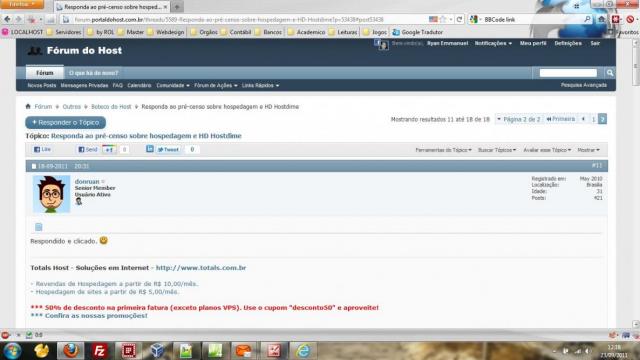Open the Webdesign bookmarks folder
Image resolution: width=640 pixels, height=360 pixels.
point(166,32)
